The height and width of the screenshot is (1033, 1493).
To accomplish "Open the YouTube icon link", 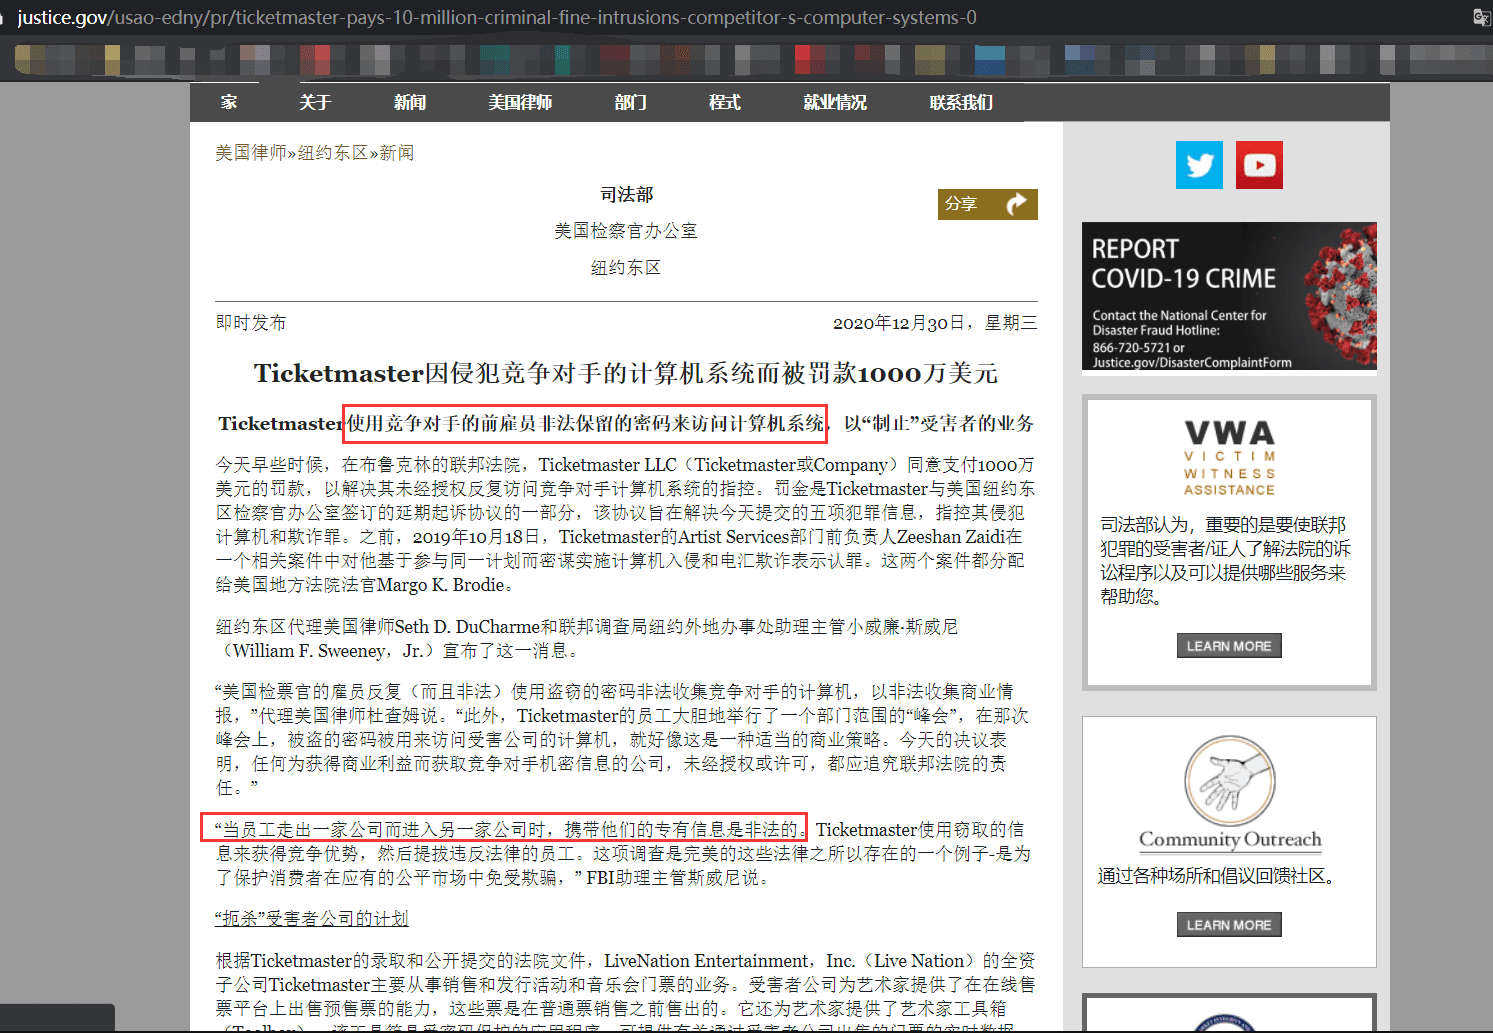I will coord(1259,165).
